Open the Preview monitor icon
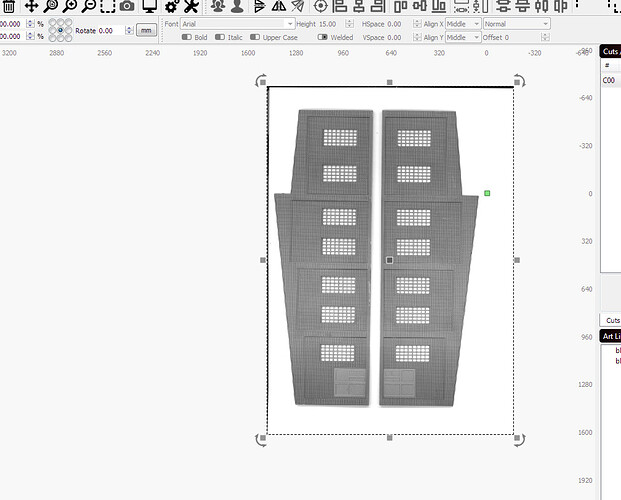The width and height of the screenshot is (621, 500). (150, 6)
